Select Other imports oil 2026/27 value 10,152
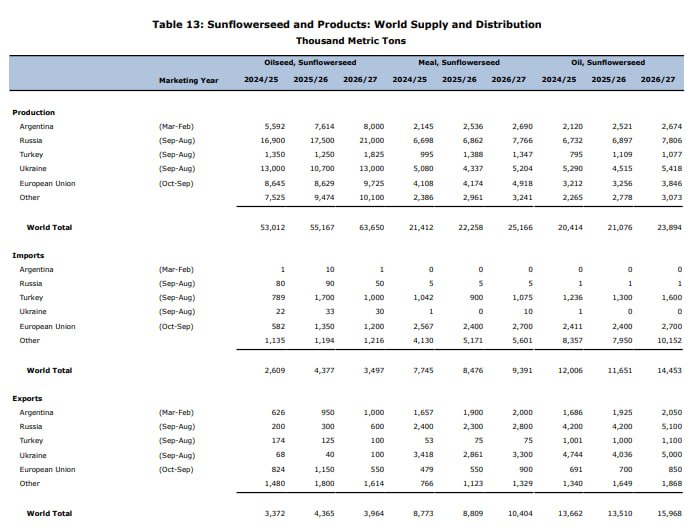 coord(669,340)
